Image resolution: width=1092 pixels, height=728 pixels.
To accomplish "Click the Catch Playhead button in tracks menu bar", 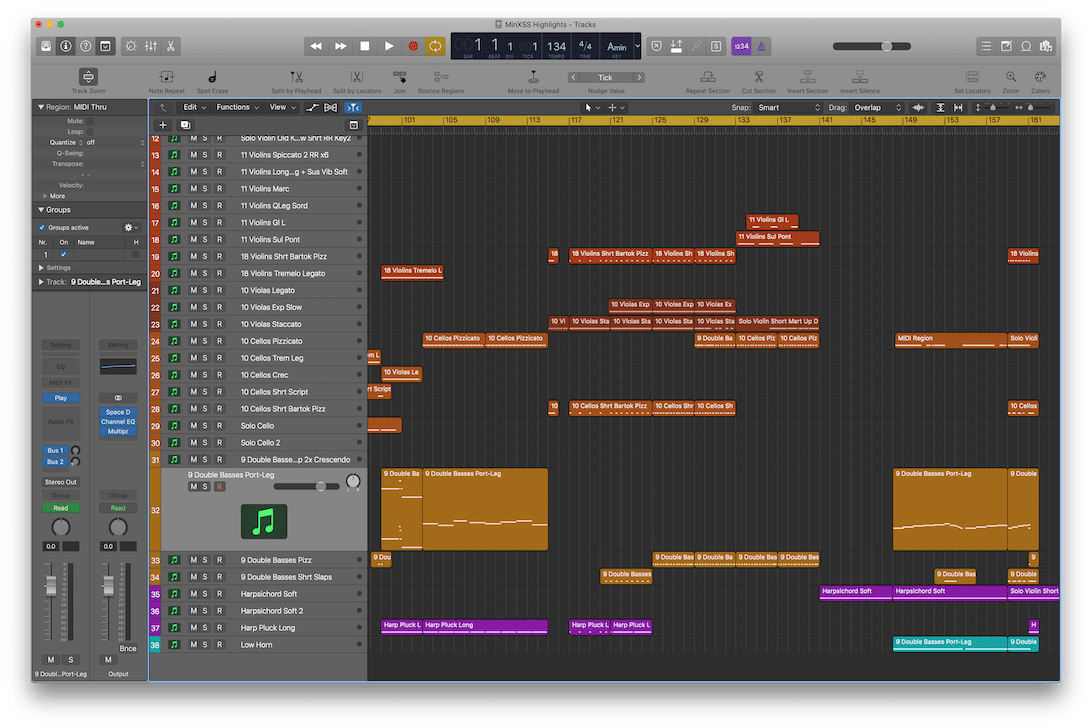I will tap(353, 107).
